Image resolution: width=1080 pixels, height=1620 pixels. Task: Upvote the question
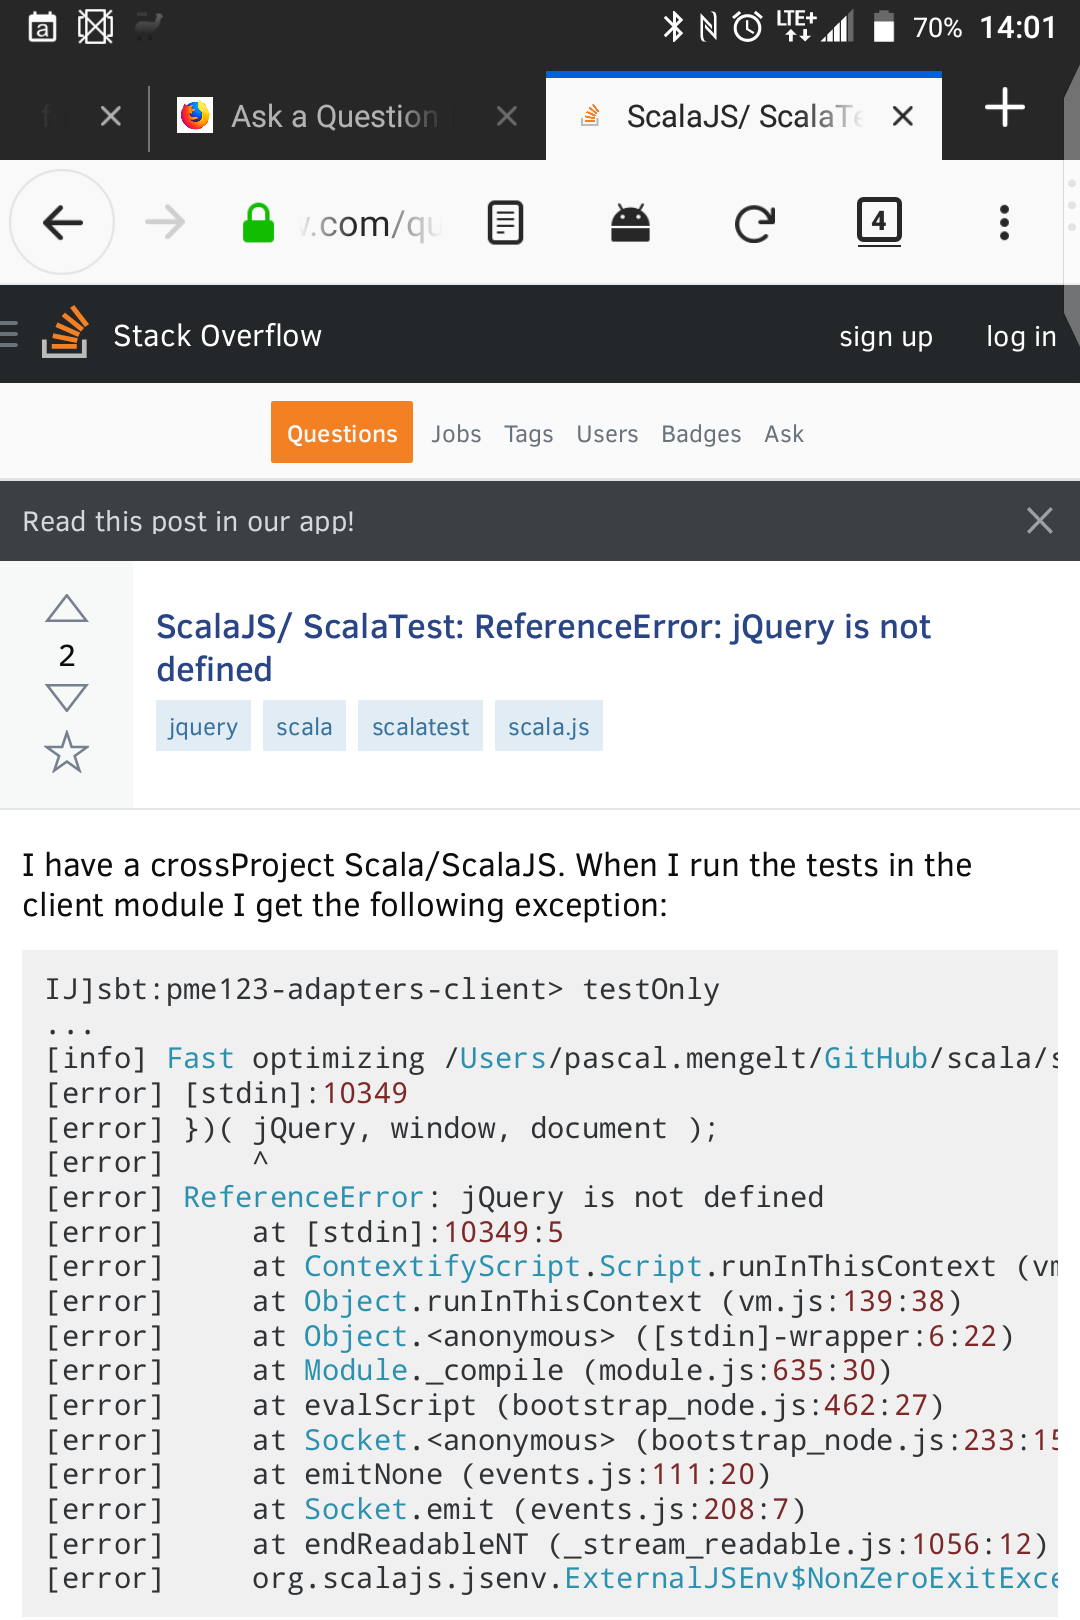click(67, 609)
